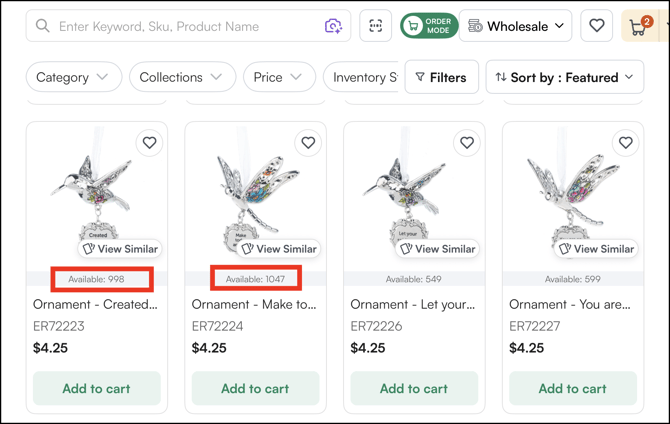Open the wishlist heart in the header

coord(597,26)
